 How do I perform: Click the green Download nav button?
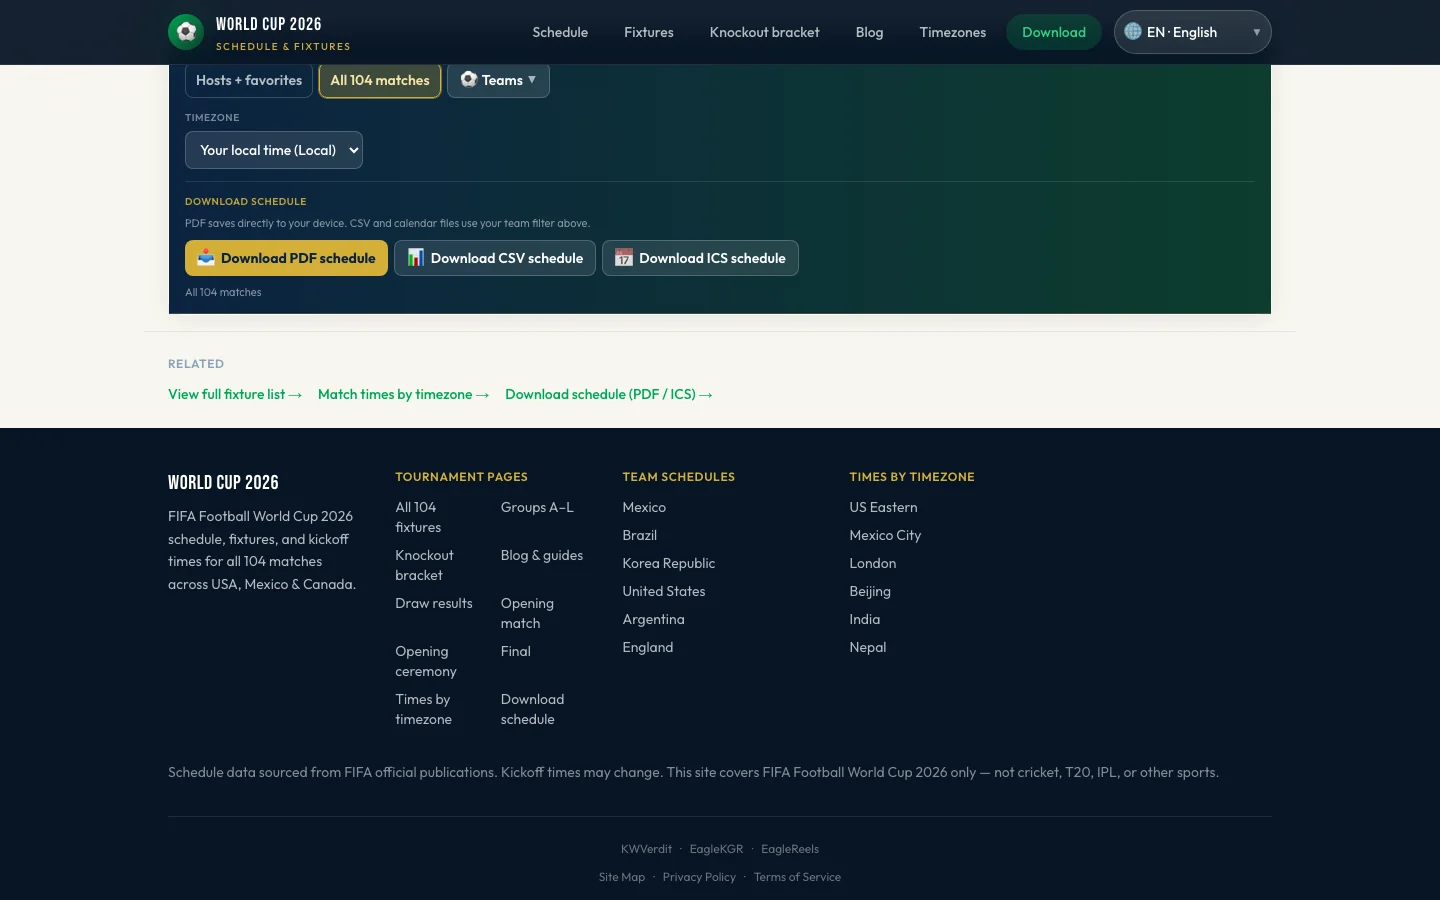1054,32
